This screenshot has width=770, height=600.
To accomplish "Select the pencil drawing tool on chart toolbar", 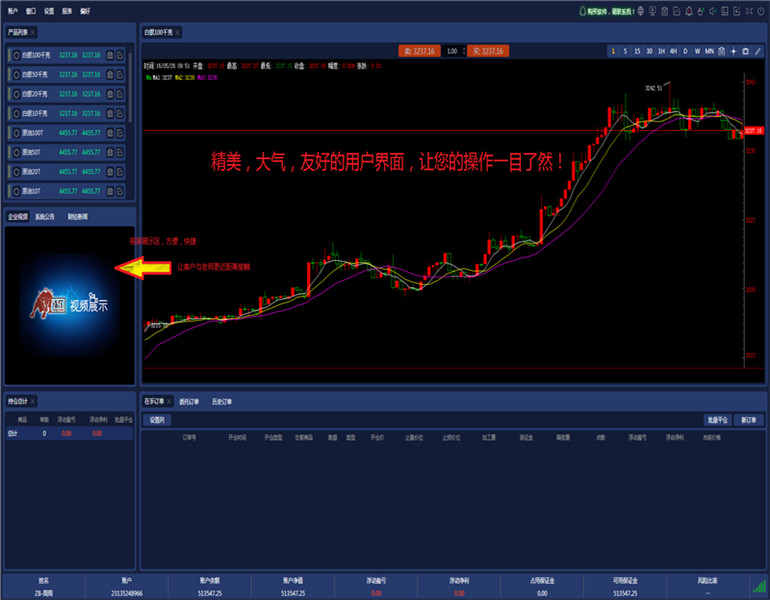I will 758,51.
